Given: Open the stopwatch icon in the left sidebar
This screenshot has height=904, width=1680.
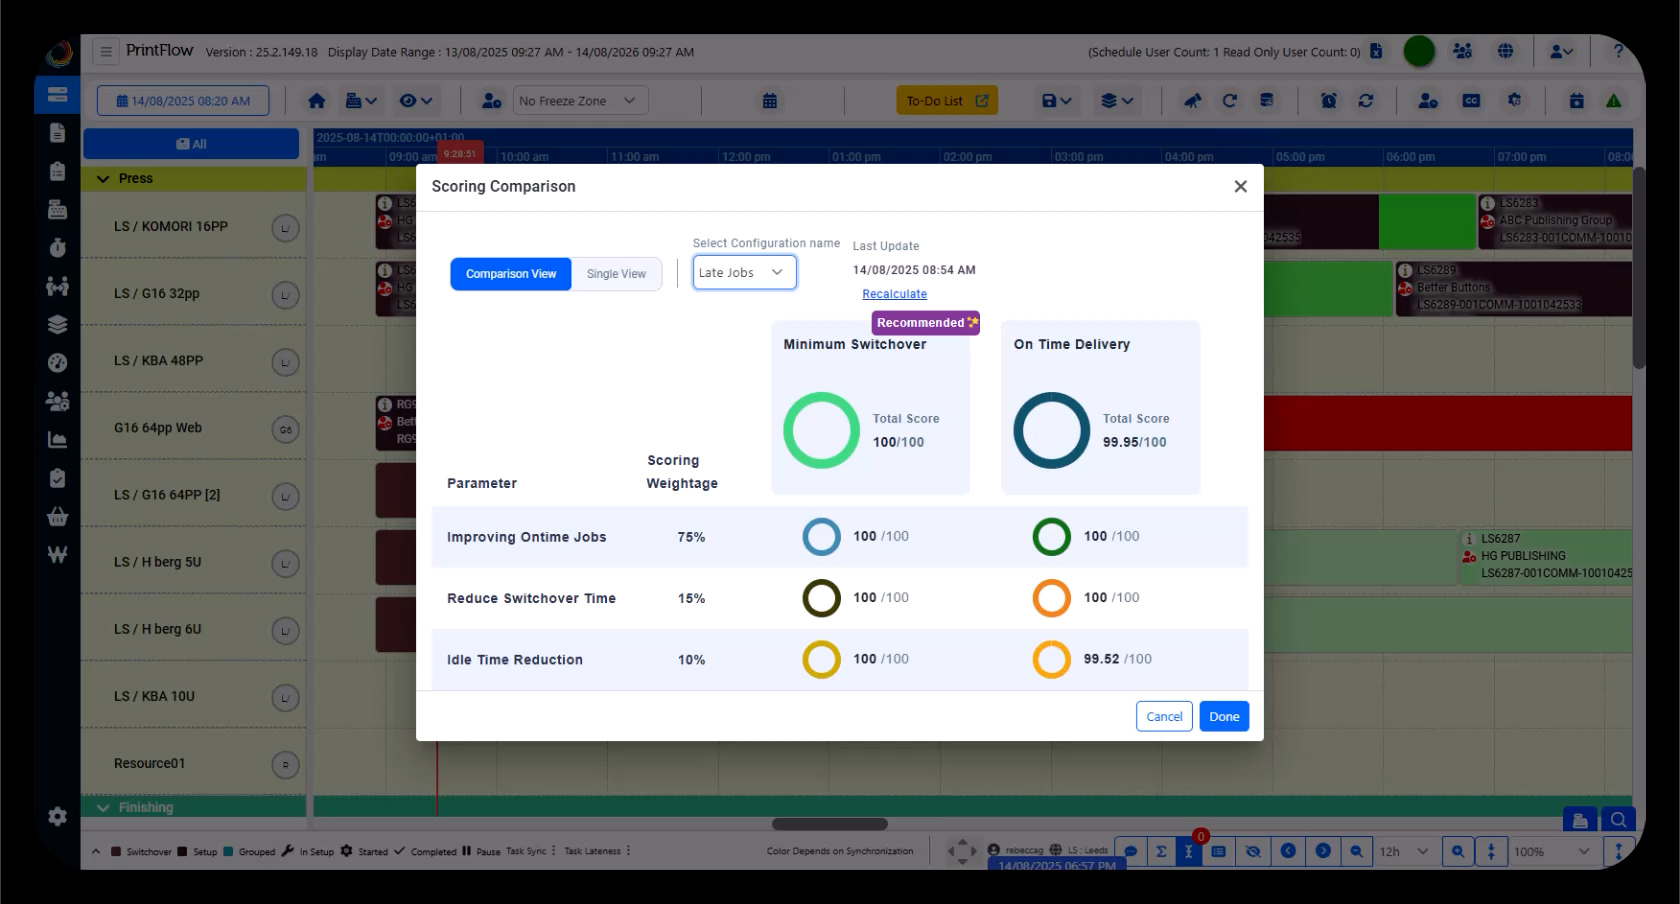Looking at the screenshot, I should tap(57, 247).
